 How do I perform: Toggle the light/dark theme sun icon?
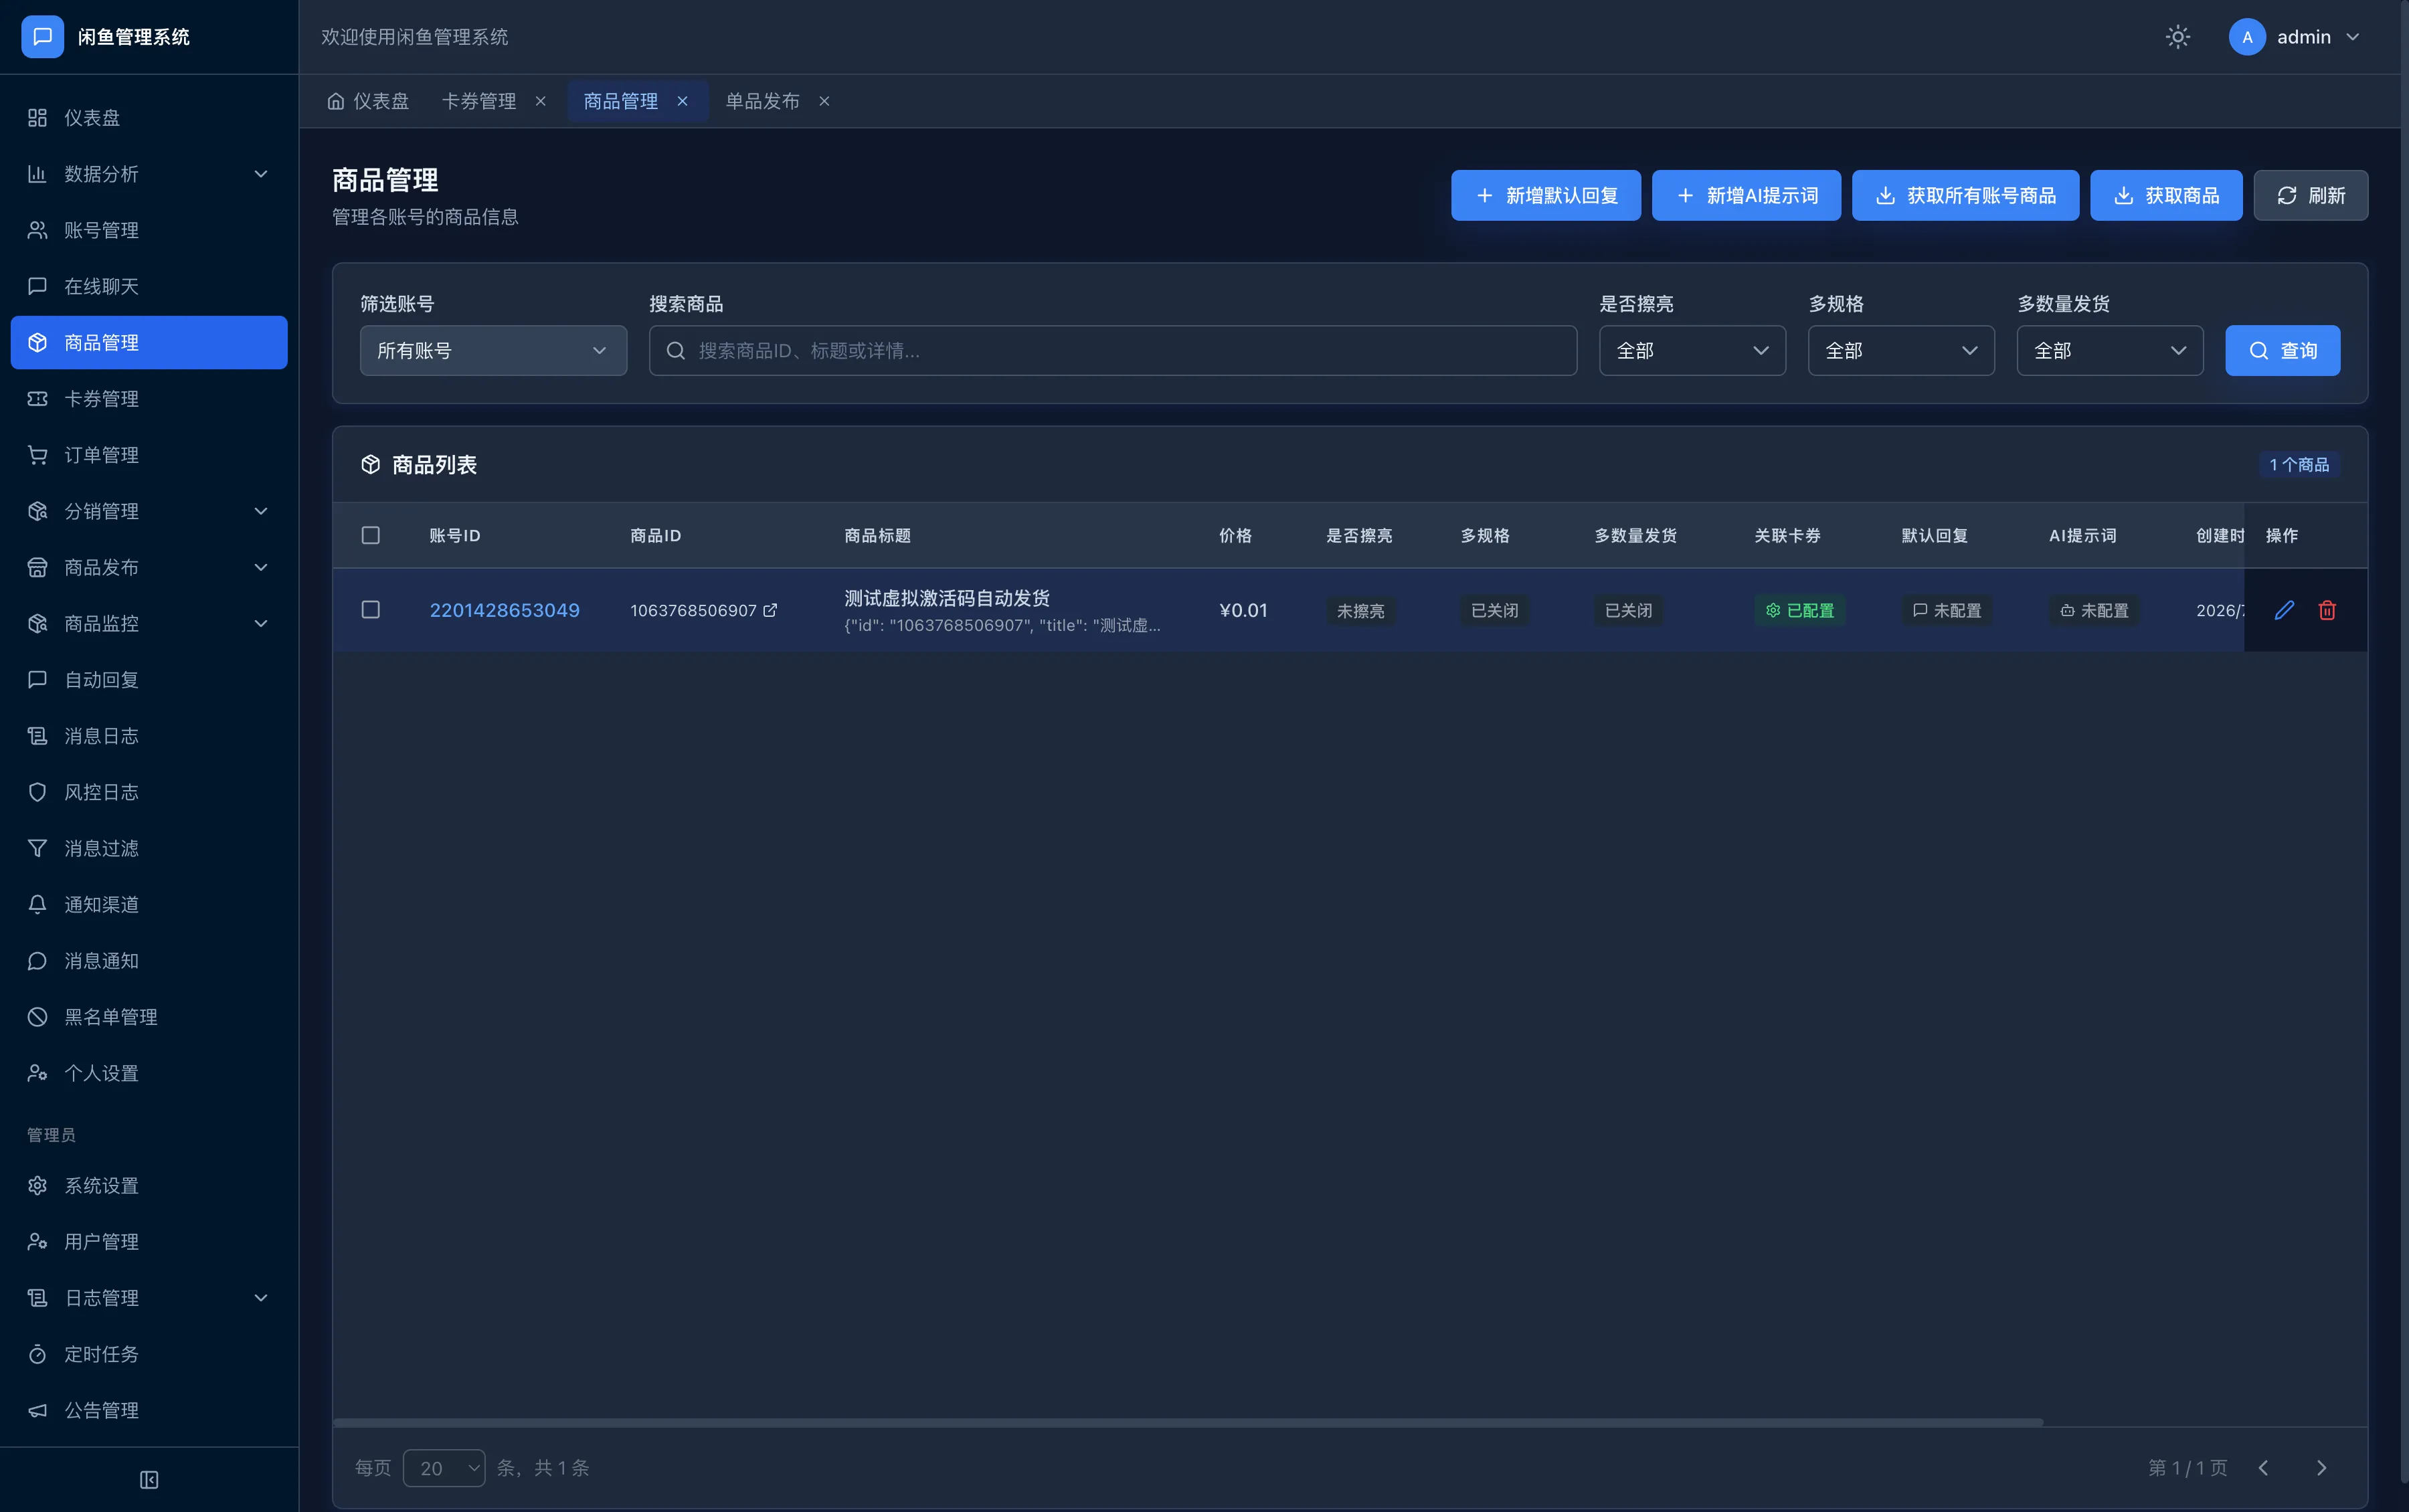2178,37
